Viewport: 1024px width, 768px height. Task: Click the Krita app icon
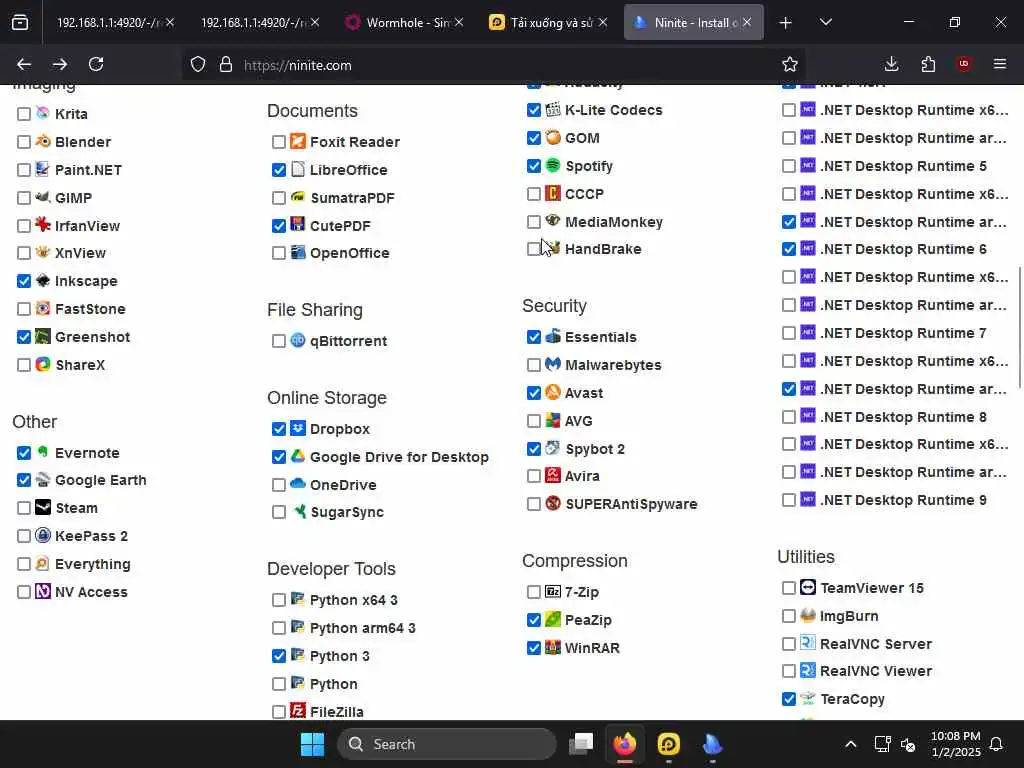[x=43, y=113]
